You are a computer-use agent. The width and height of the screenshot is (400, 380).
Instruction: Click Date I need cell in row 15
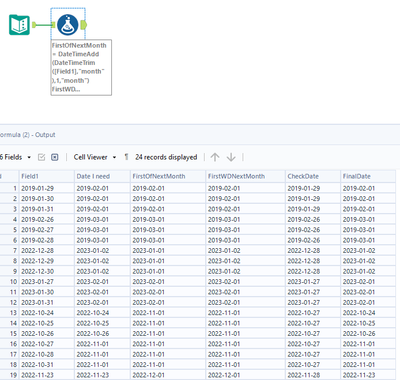click(102, 333)
